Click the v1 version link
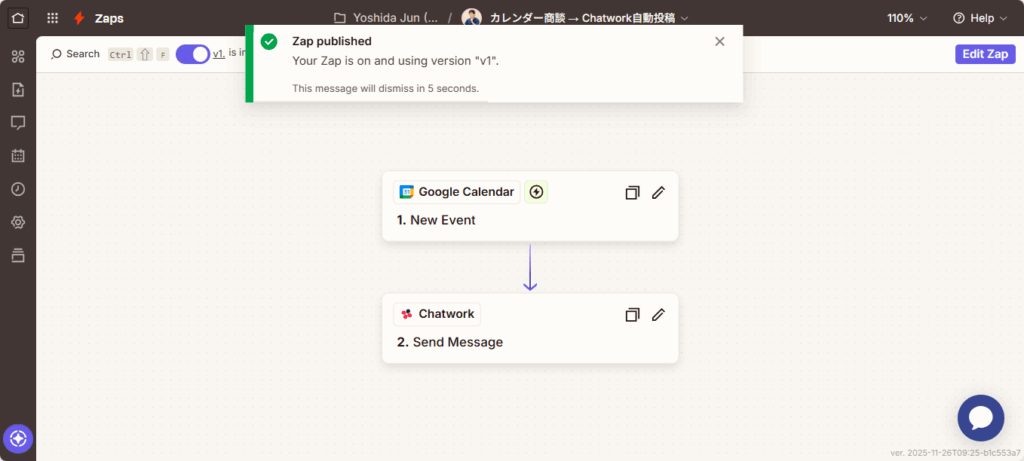The image size is (1024, 461). pos(218,54)
